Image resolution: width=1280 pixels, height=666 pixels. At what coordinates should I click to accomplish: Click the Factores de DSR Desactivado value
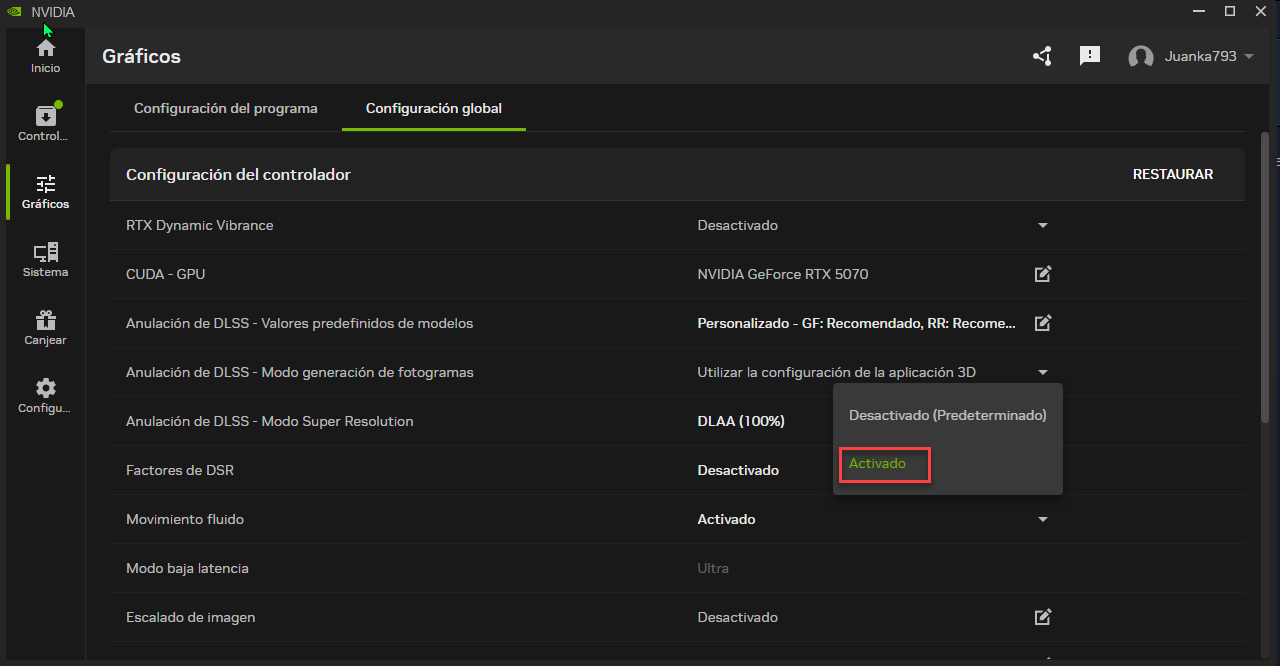pos(738,470)
